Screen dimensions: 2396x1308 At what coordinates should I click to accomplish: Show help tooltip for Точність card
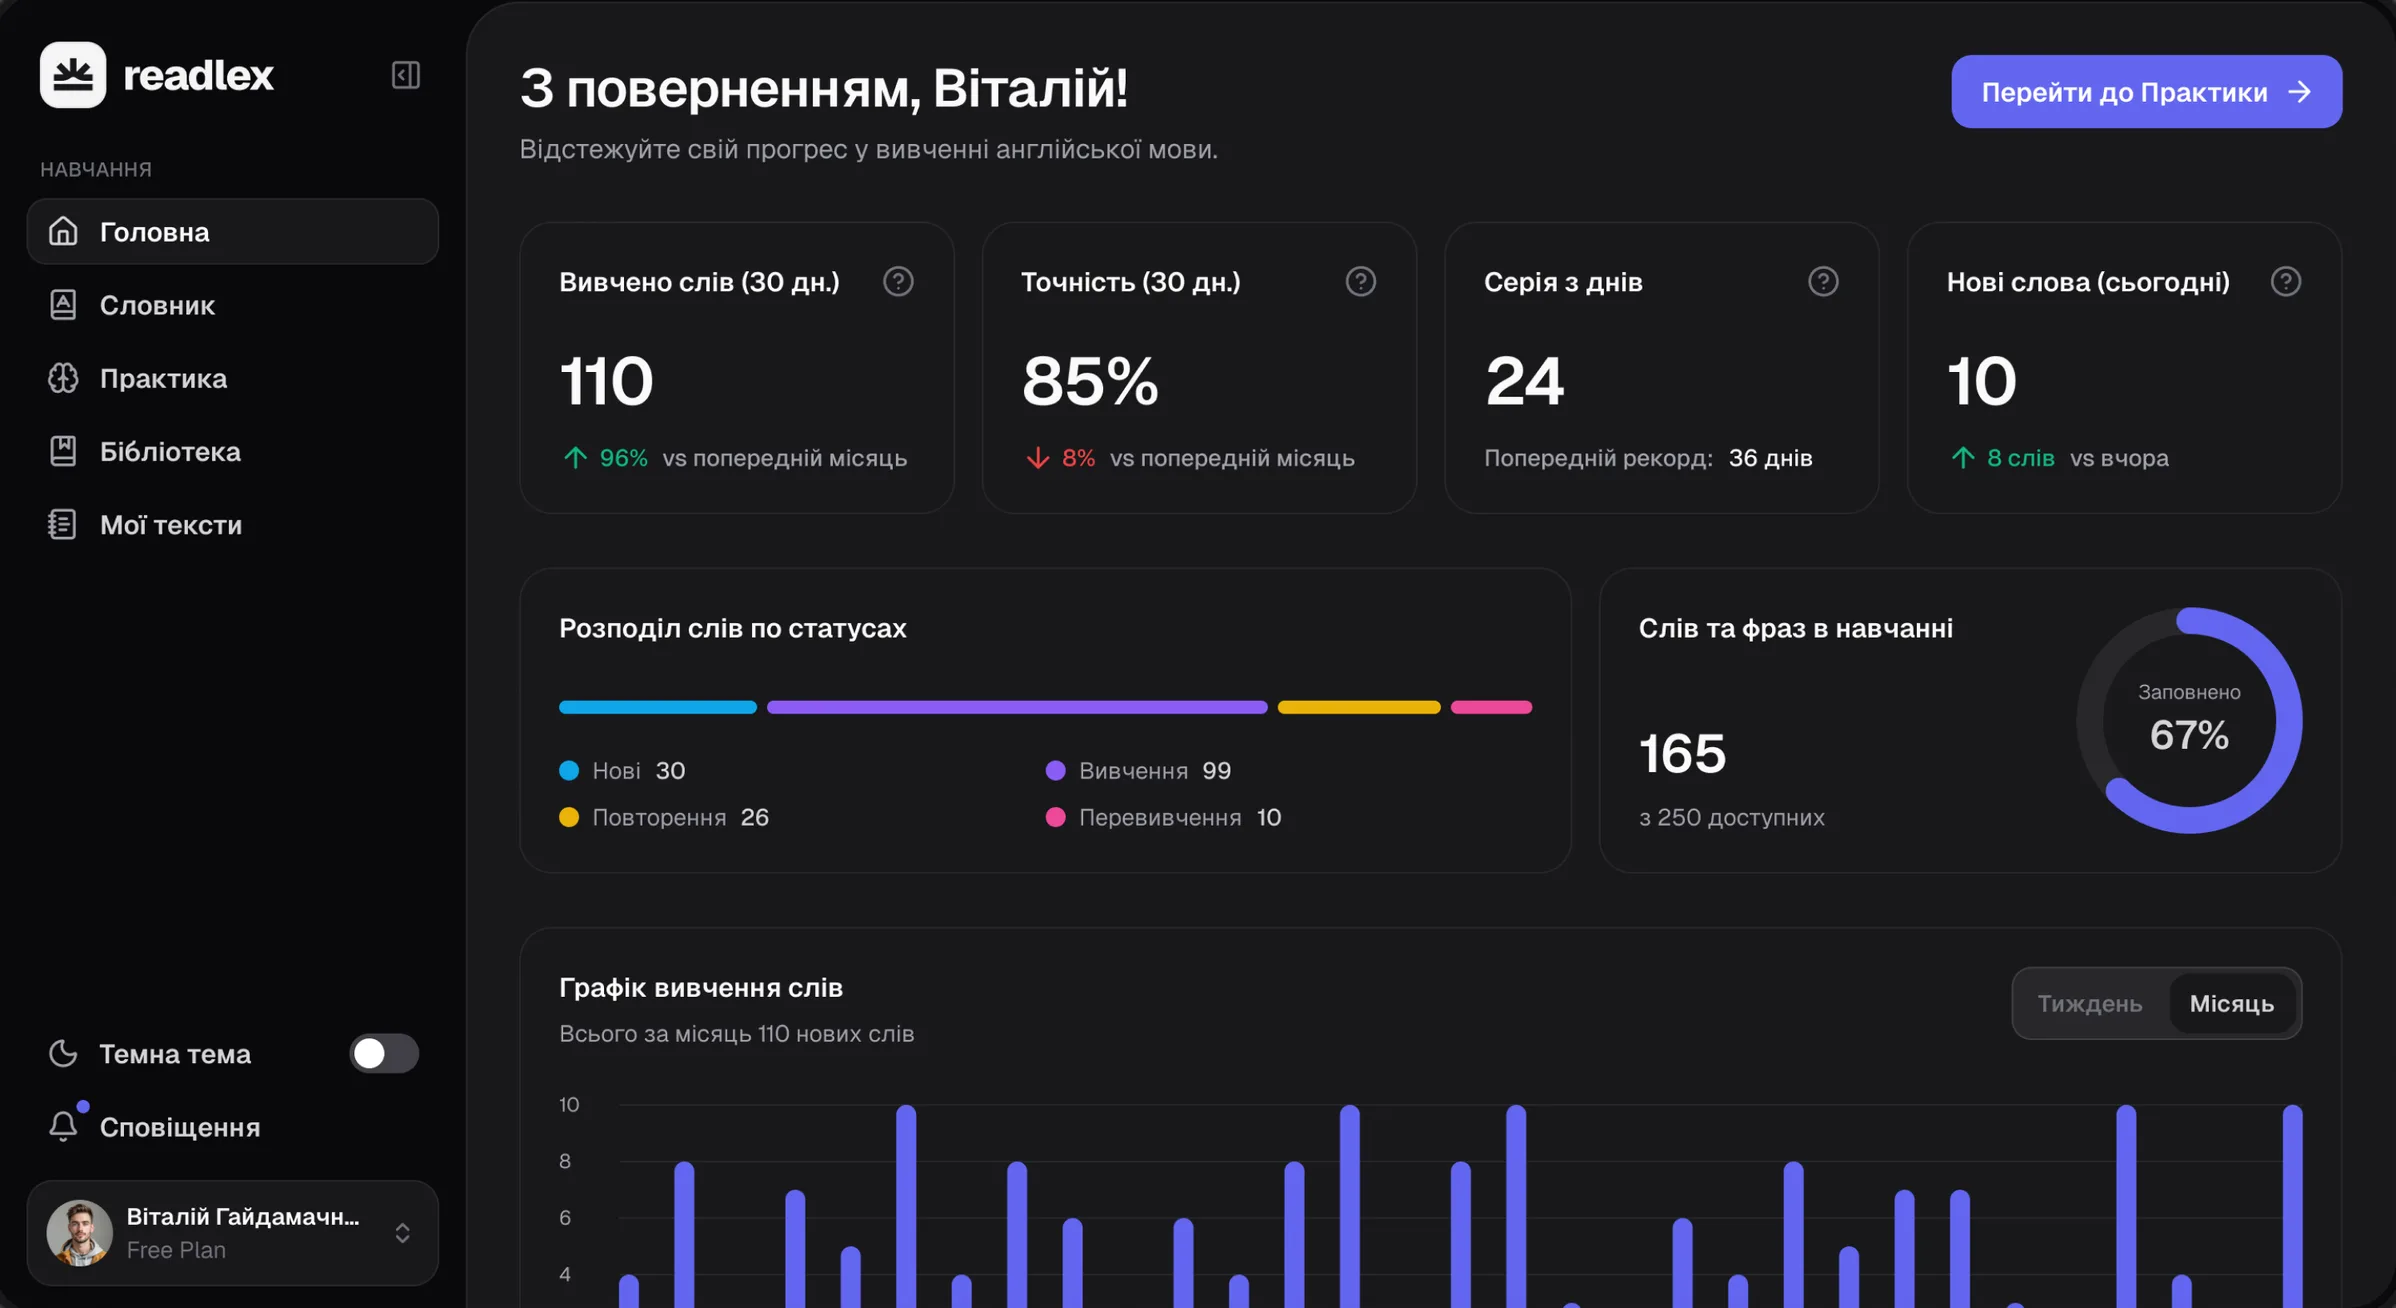tap(1360, 282)
